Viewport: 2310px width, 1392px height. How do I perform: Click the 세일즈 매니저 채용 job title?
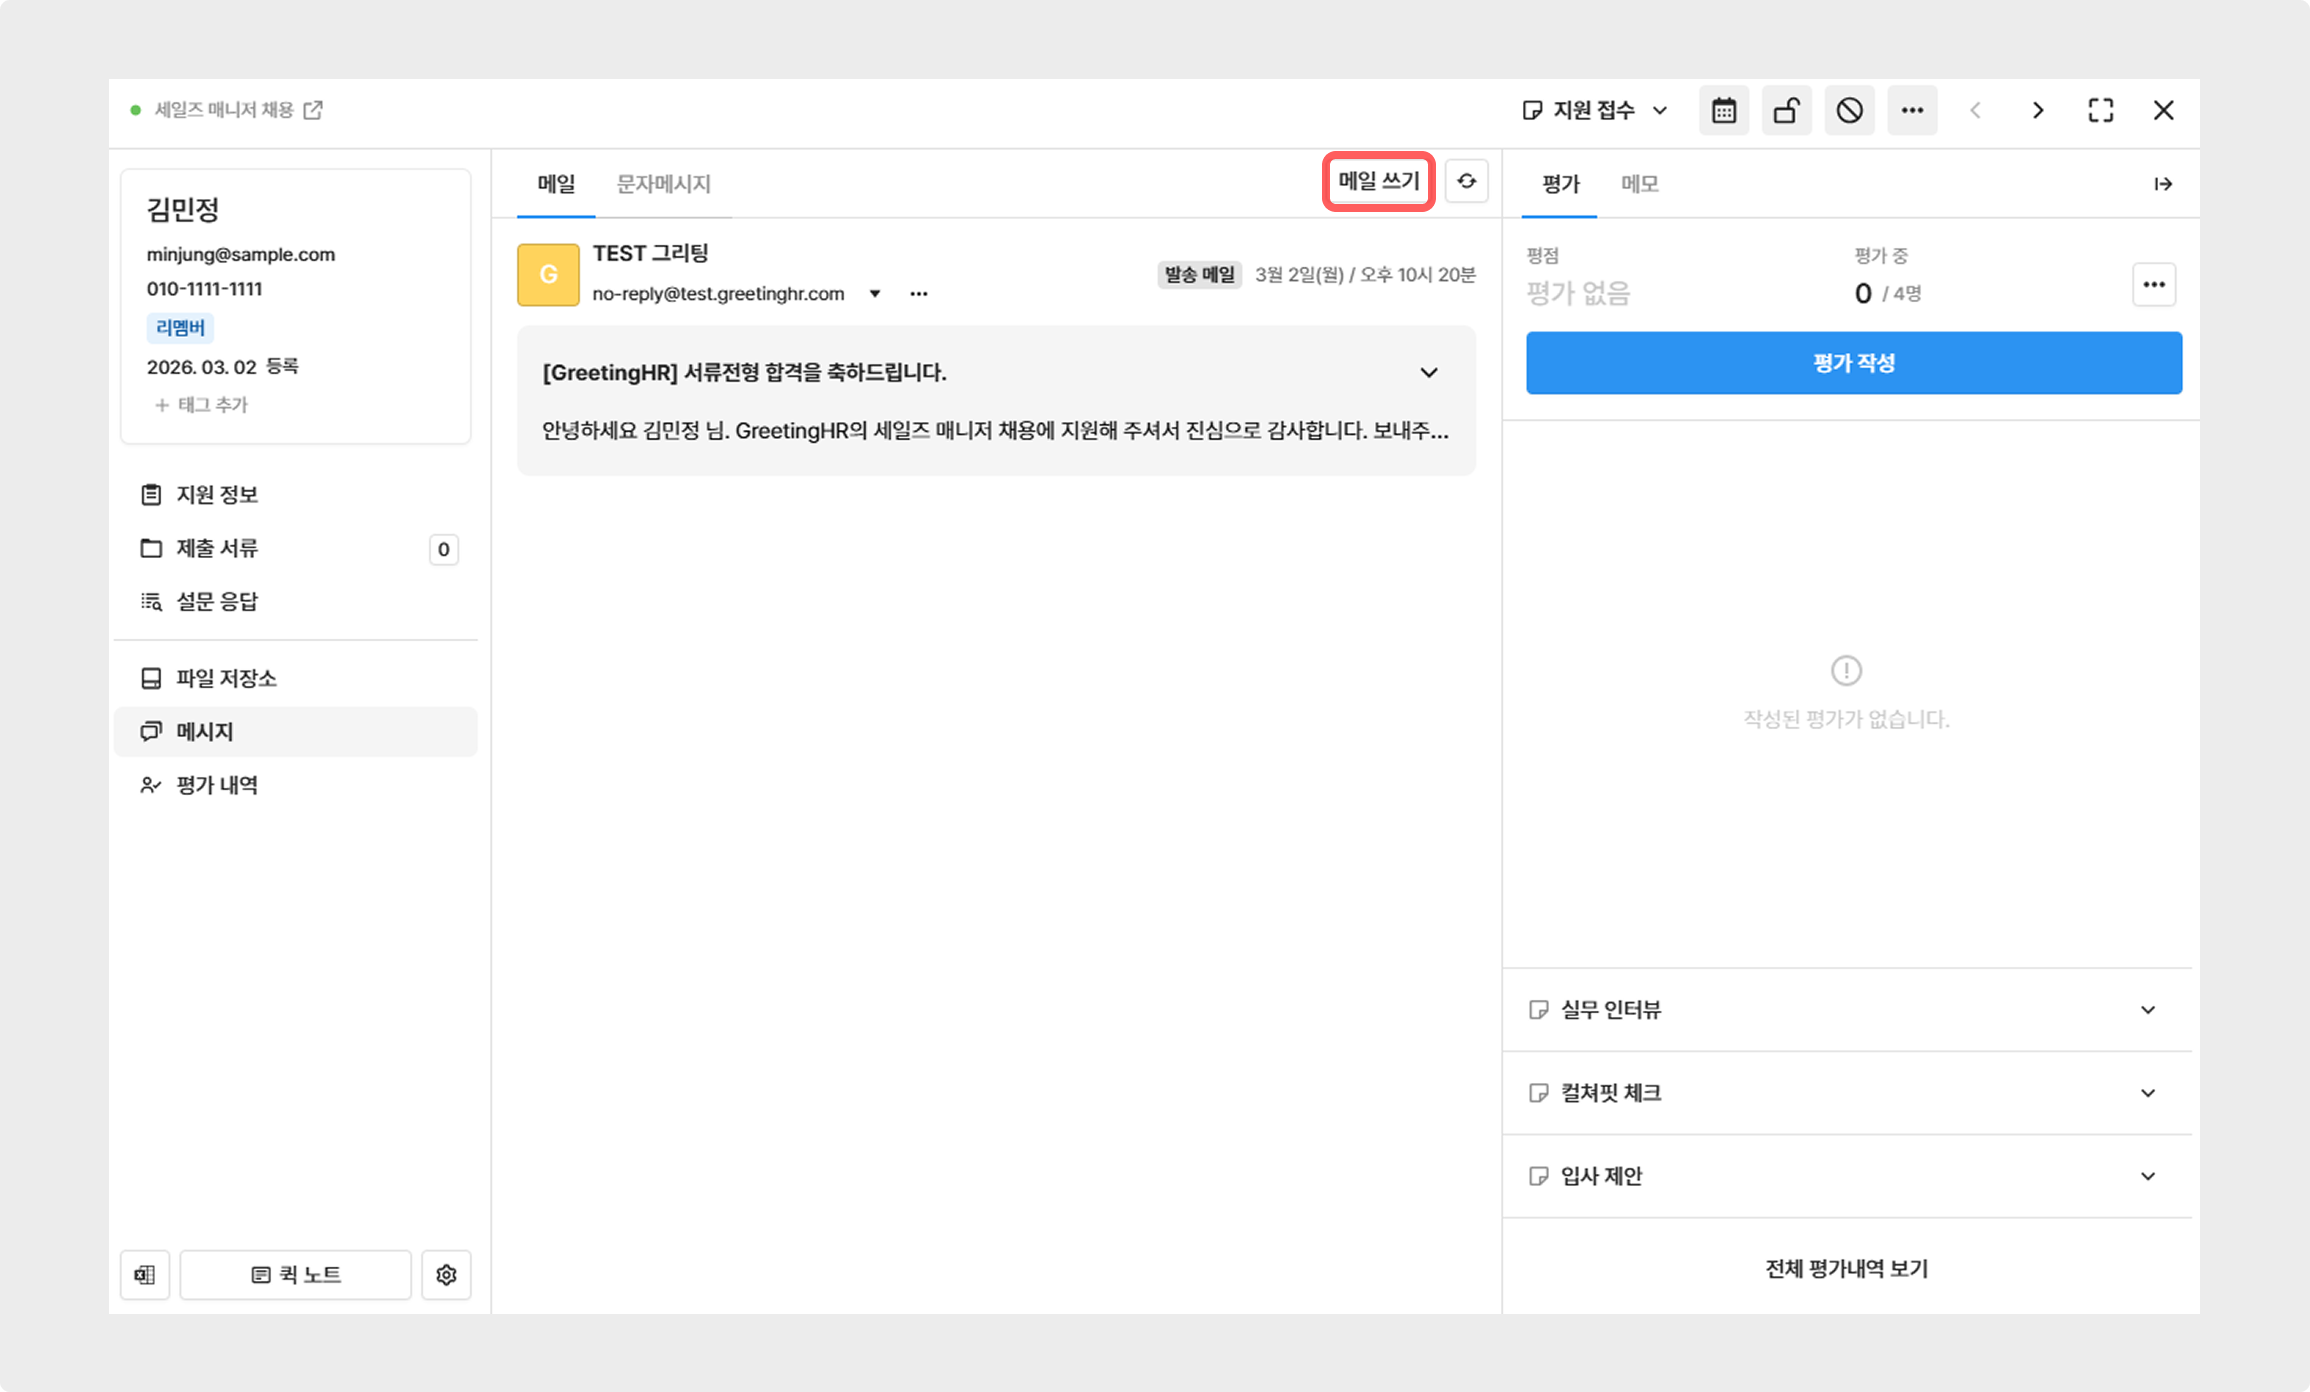[x=224, y=110]
